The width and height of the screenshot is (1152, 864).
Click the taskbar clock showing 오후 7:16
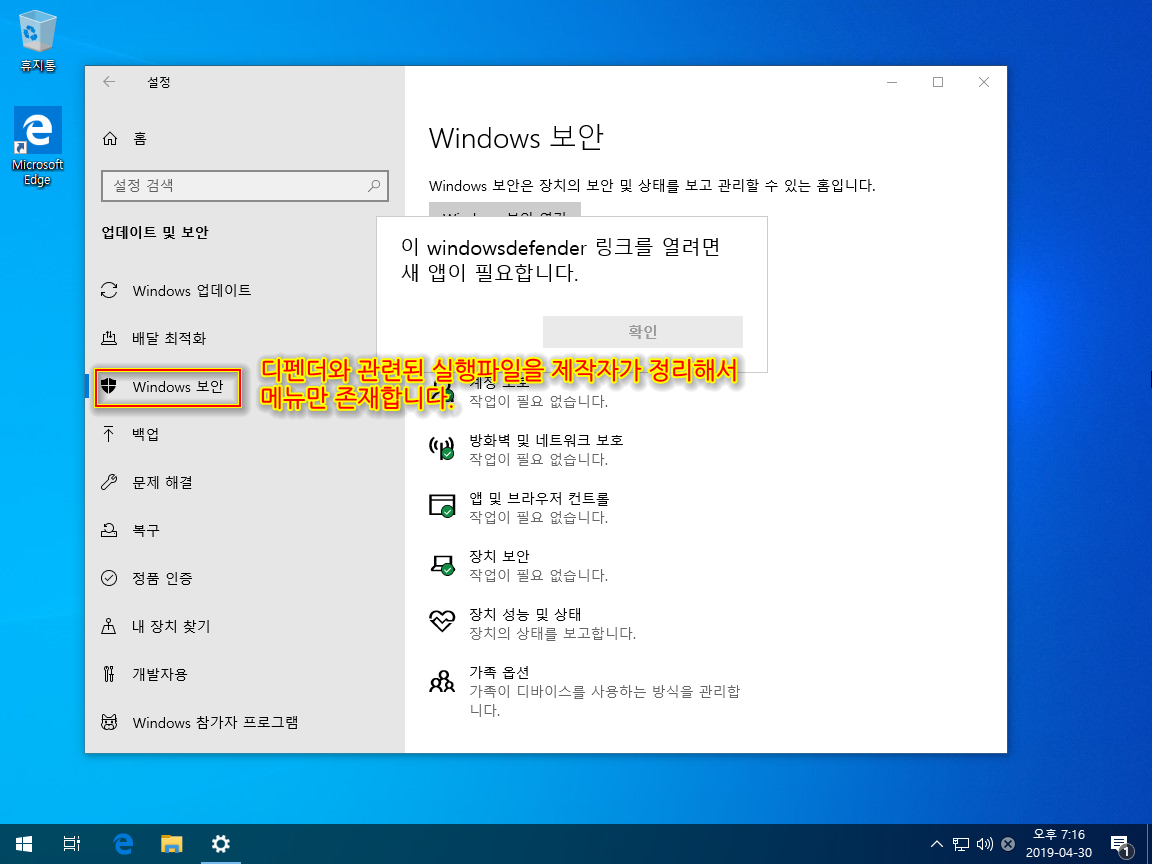(1059, 843)
